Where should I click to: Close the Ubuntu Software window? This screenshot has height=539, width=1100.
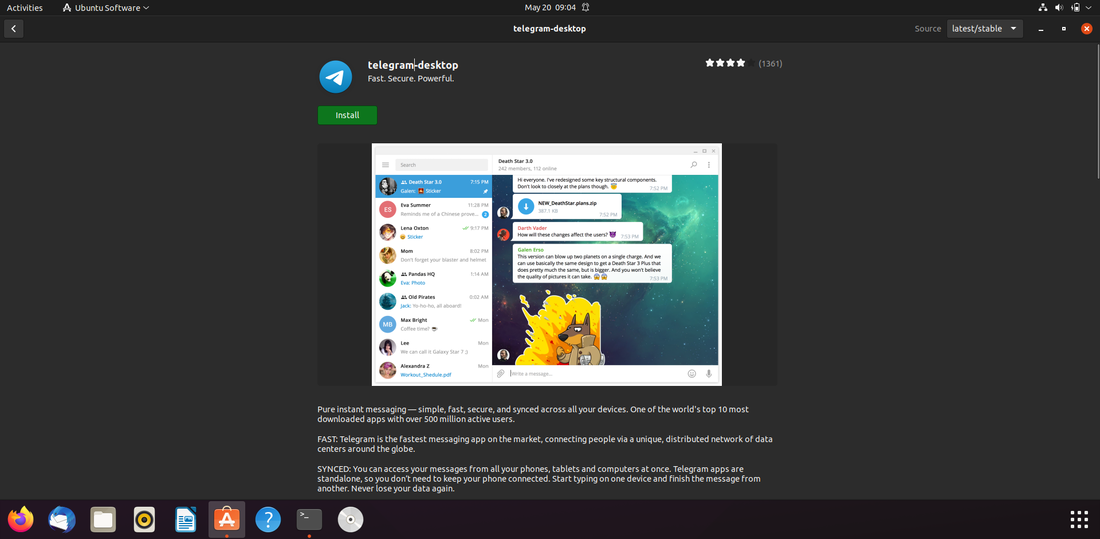[1086, 29]
